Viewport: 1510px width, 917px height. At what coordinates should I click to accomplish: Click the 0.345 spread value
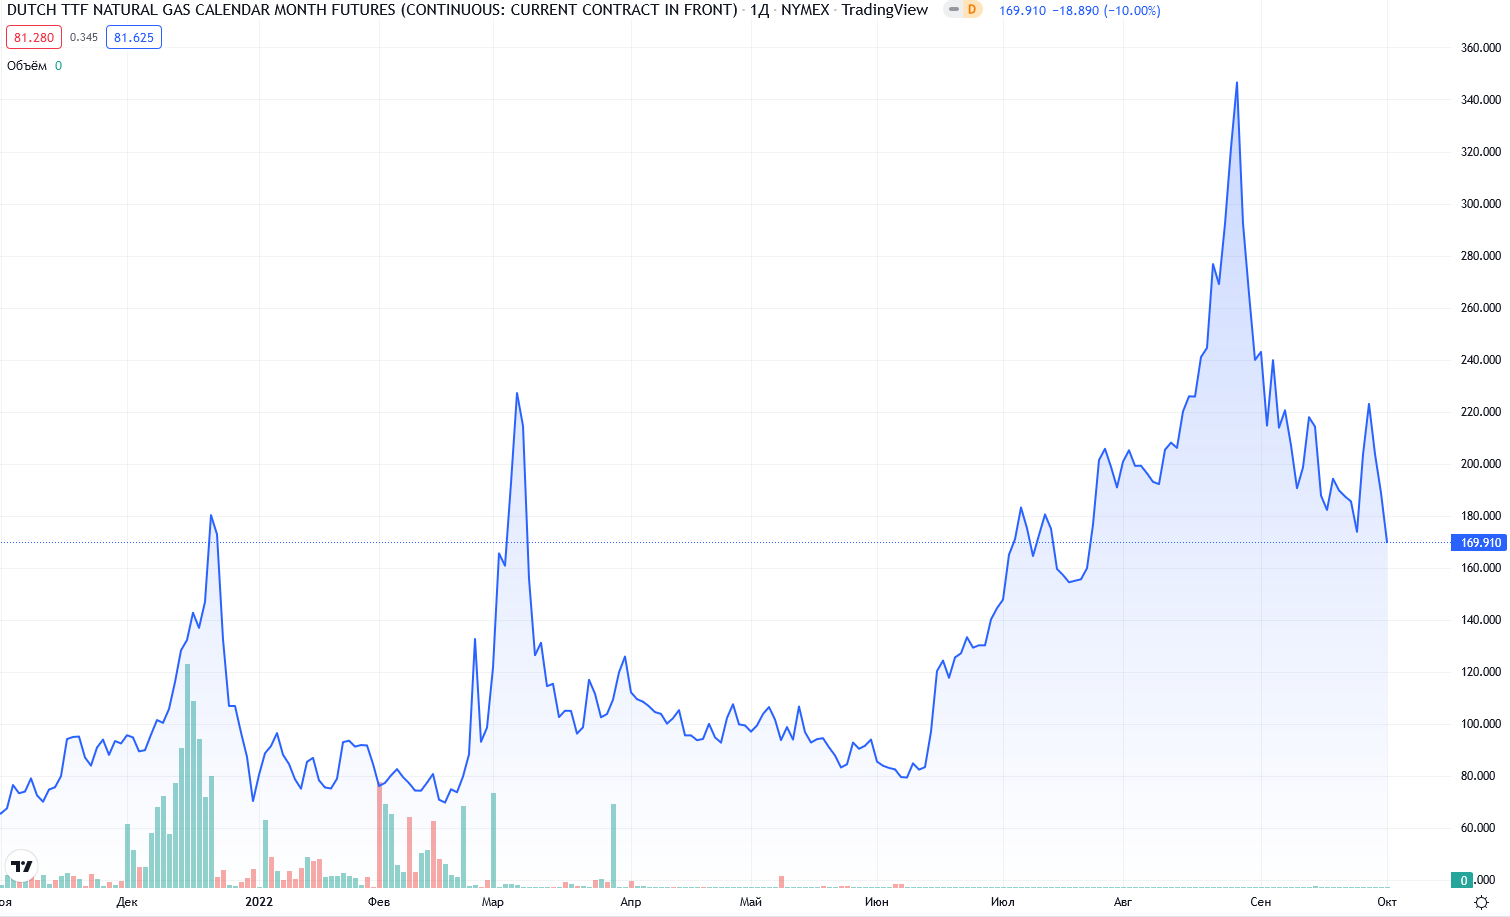click(84, 38)
